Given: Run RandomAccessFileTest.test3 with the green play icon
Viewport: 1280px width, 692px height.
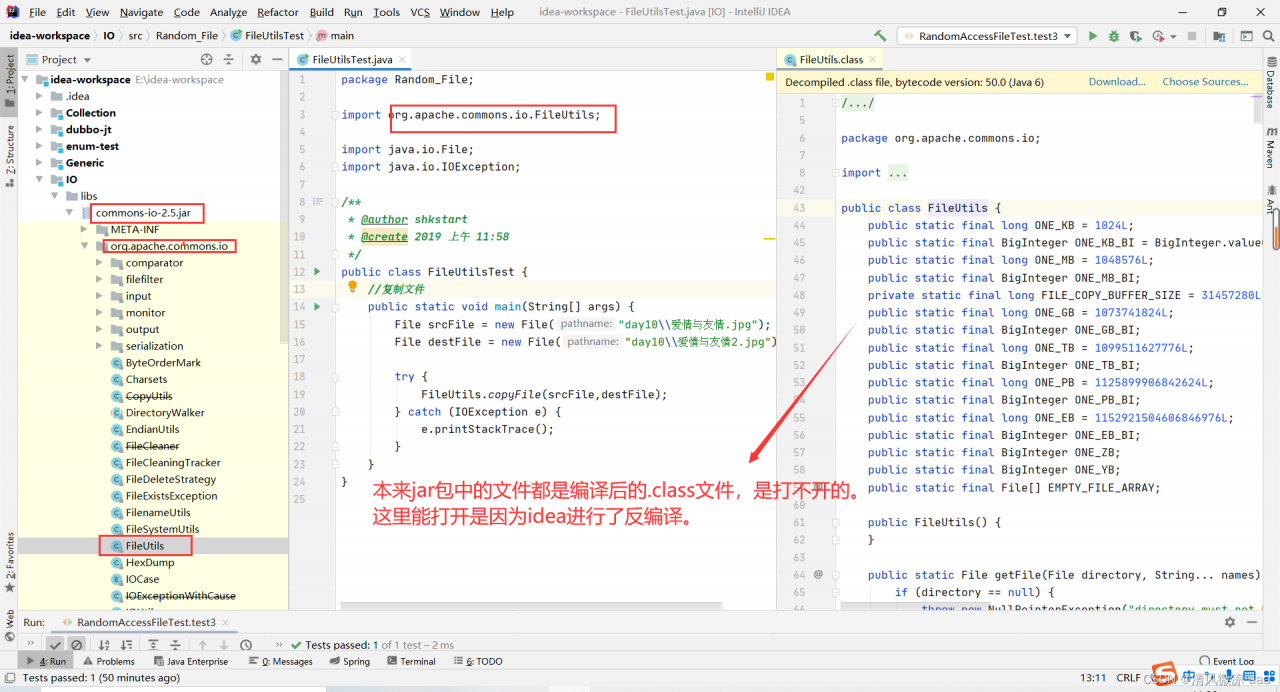Looking at the screenshot, I should (x=1091, y=35).
